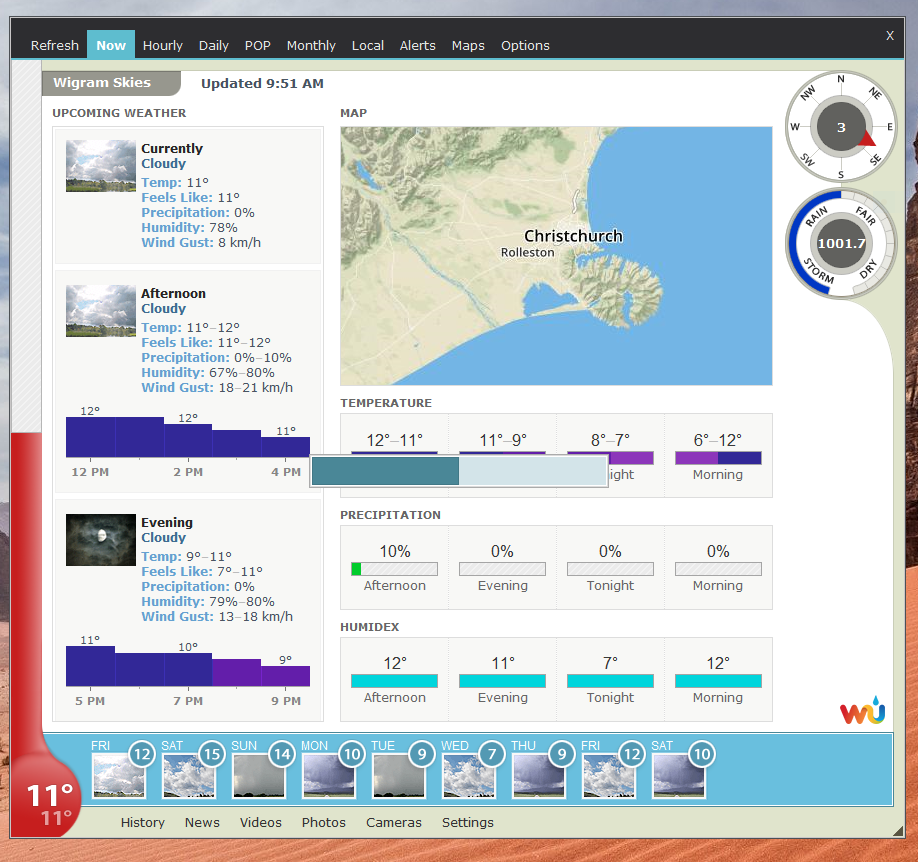918x862 pixels.
Task: Click the Wigram Skies location label
Action: click(102, 83)
